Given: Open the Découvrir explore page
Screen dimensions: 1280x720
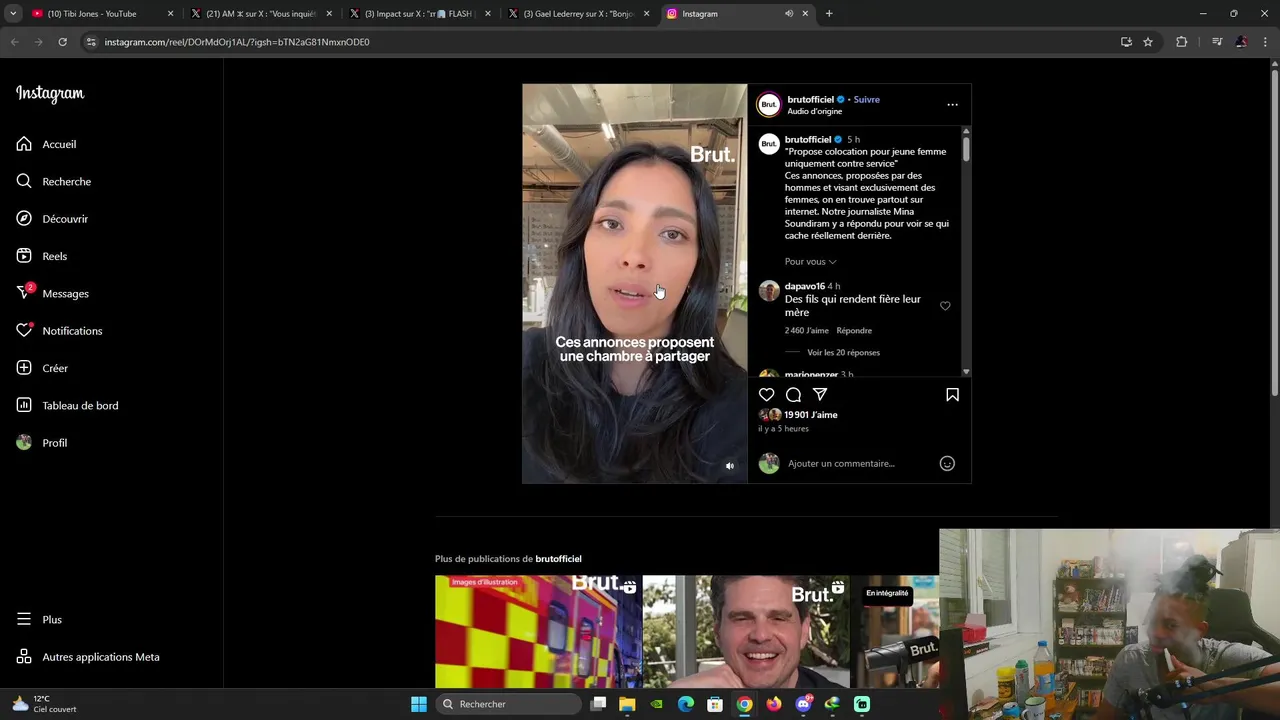Looking at the screenshot, I should [x=52, y=219].
